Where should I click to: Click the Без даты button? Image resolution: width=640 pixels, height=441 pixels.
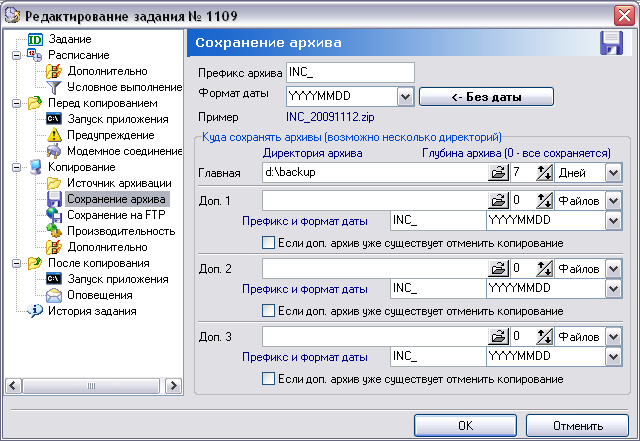click(x=486, y=97)
